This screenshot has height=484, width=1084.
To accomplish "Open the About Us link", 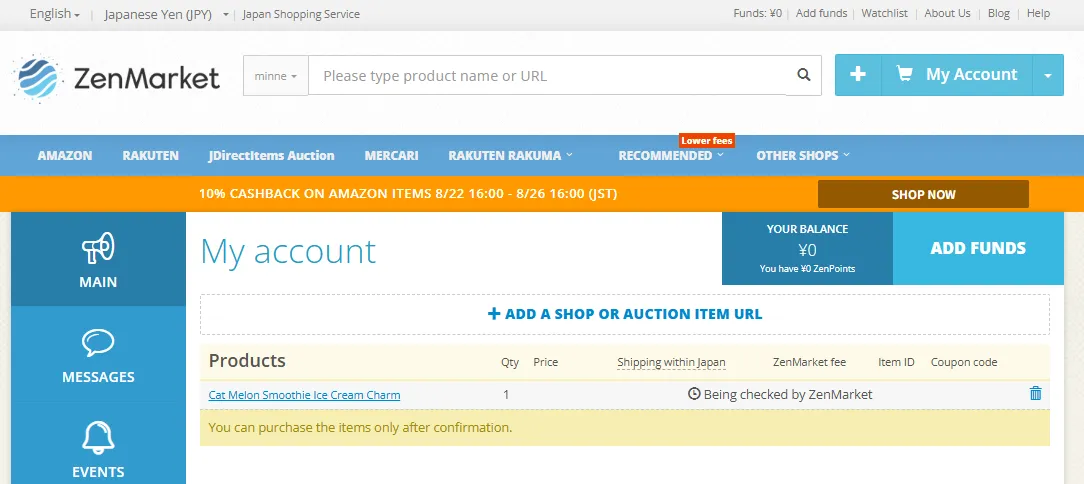I will [947, 13].
